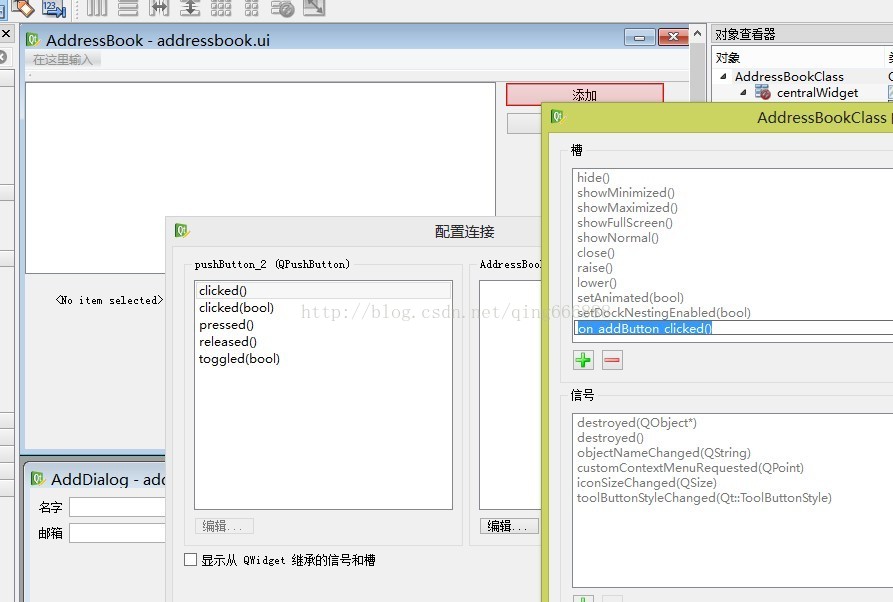Apply Lay Out Vertically from toolbar

coord(128,7)
